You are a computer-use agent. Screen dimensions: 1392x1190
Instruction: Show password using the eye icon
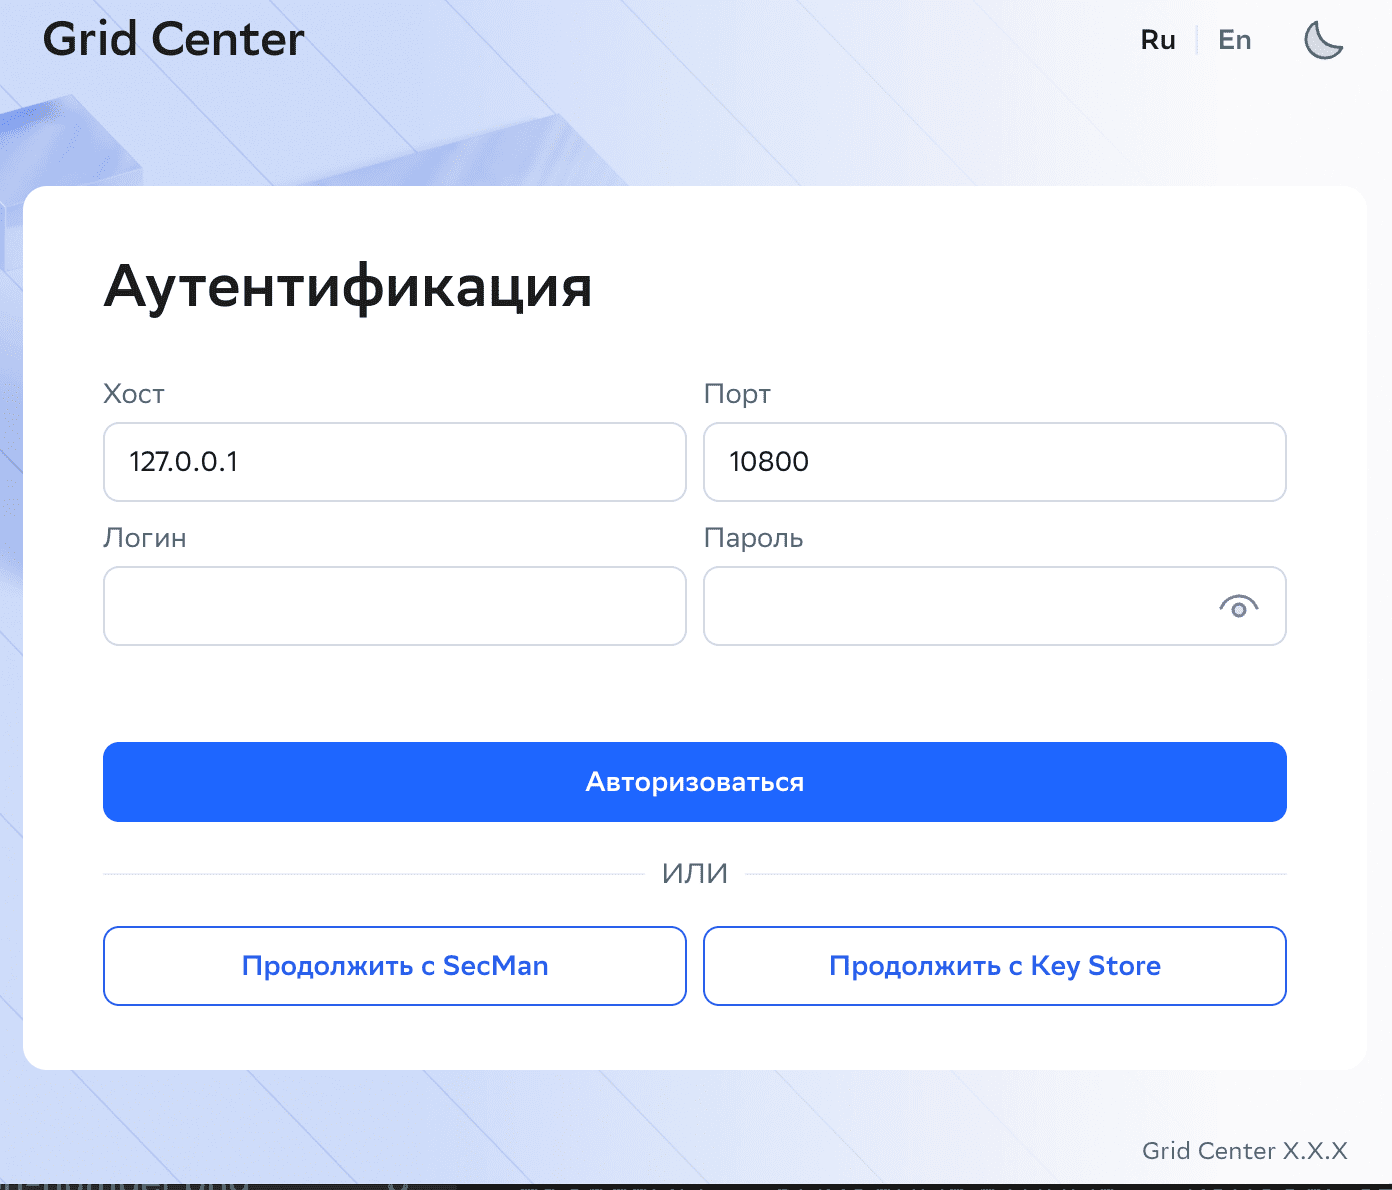(x=1238, y=607)
